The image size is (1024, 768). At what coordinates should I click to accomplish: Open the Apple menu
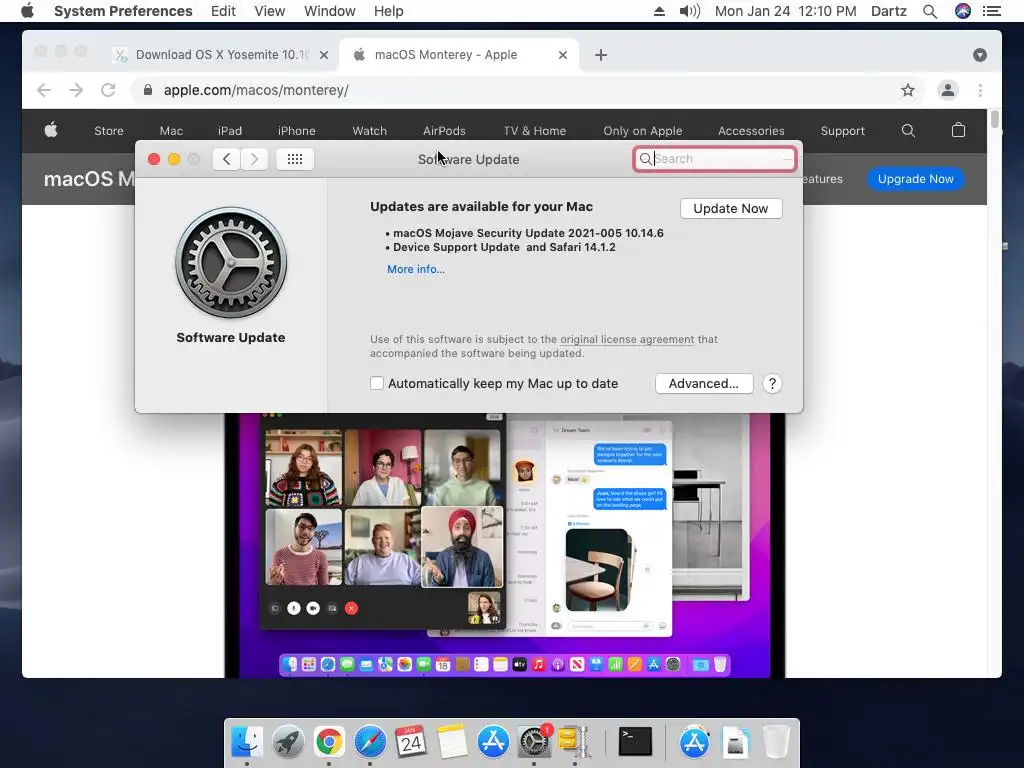tap(27, 11)
